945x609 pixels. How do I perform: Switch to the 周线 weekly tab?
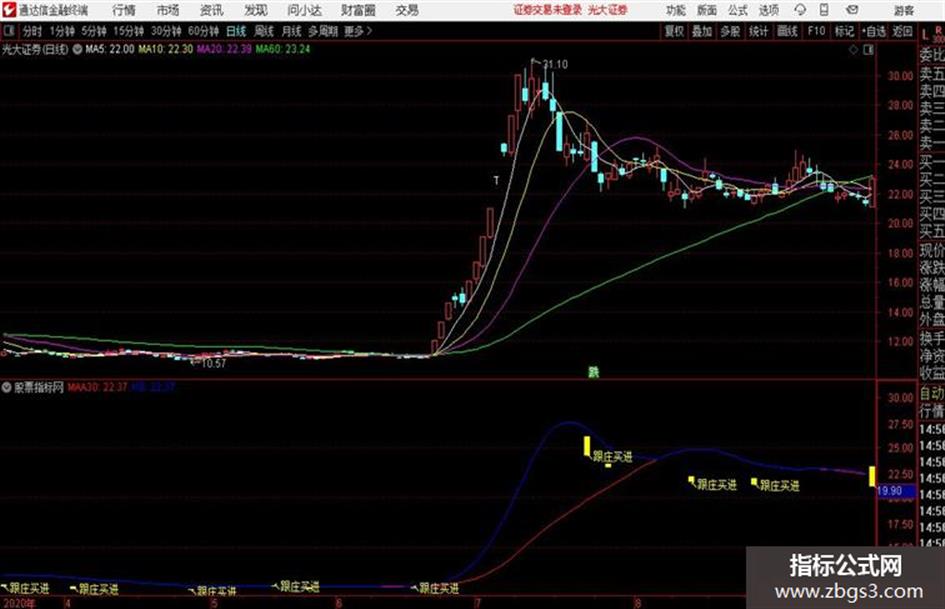[264, 31]
